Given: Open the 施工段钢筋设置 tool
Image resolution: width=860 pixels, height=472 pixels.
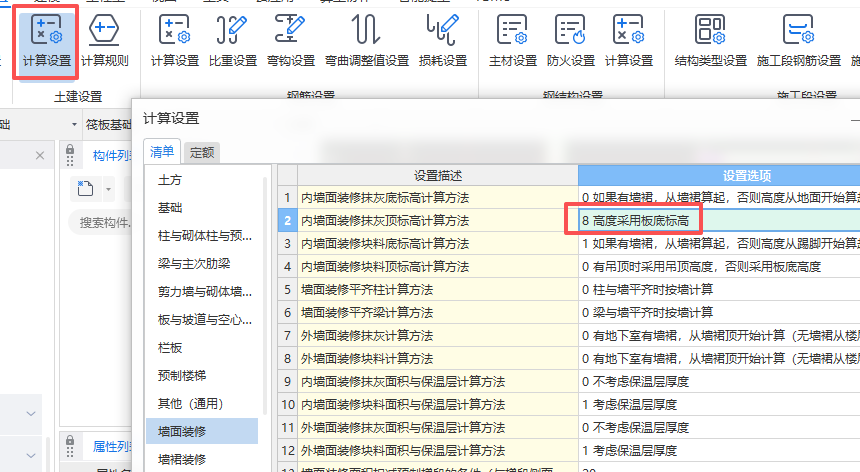Looking at the screenshot, I should 799,42.
